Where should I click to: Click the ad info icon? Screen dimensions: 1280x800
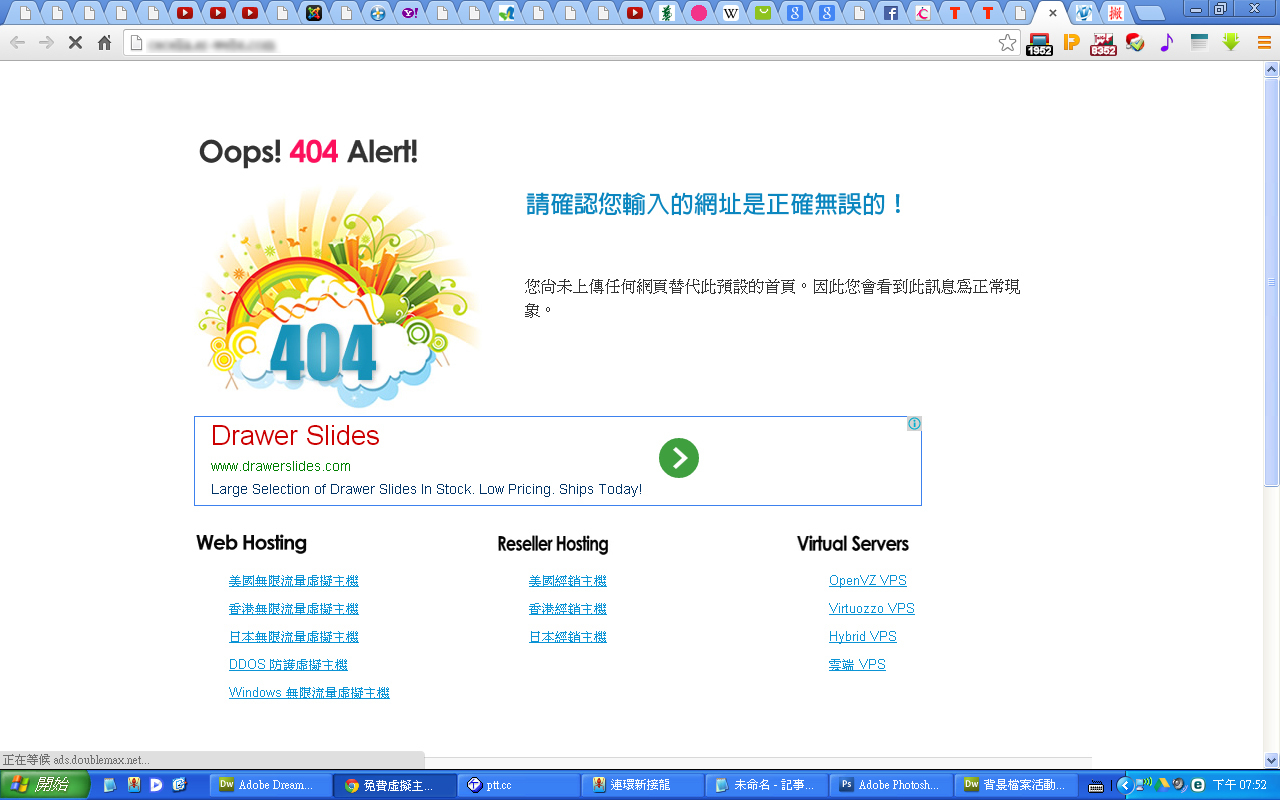(x=914, y=424)
